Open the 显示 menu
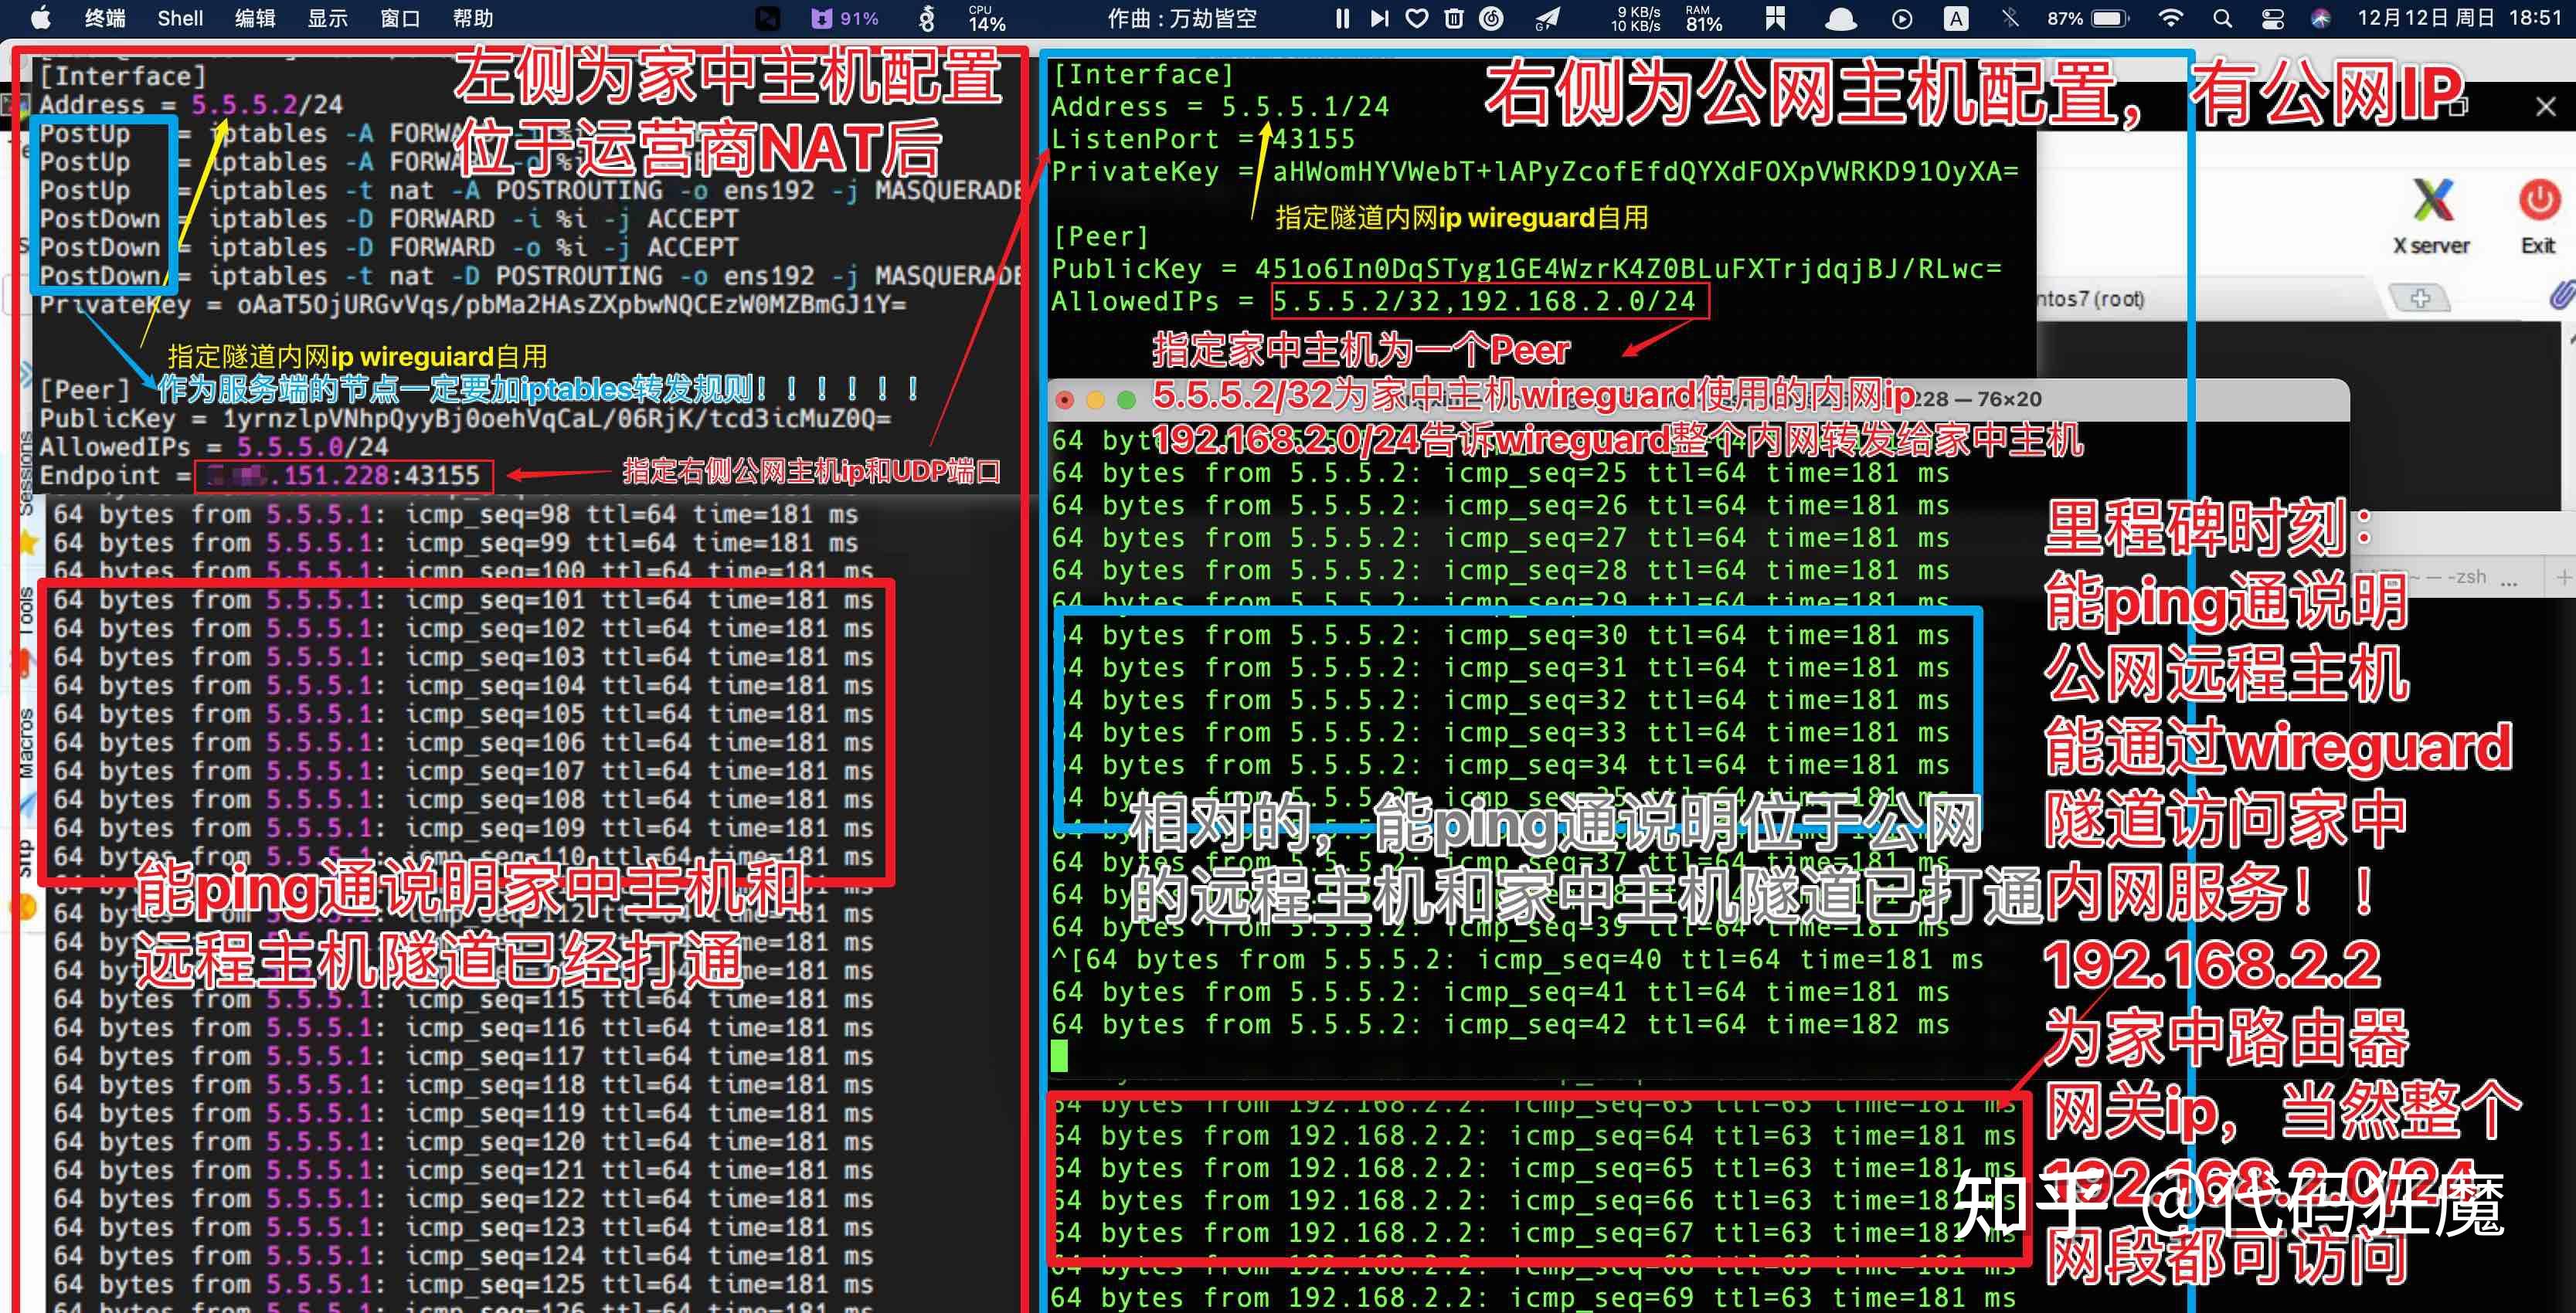This screenshot has height=1313, width=2576. point(327,18)
